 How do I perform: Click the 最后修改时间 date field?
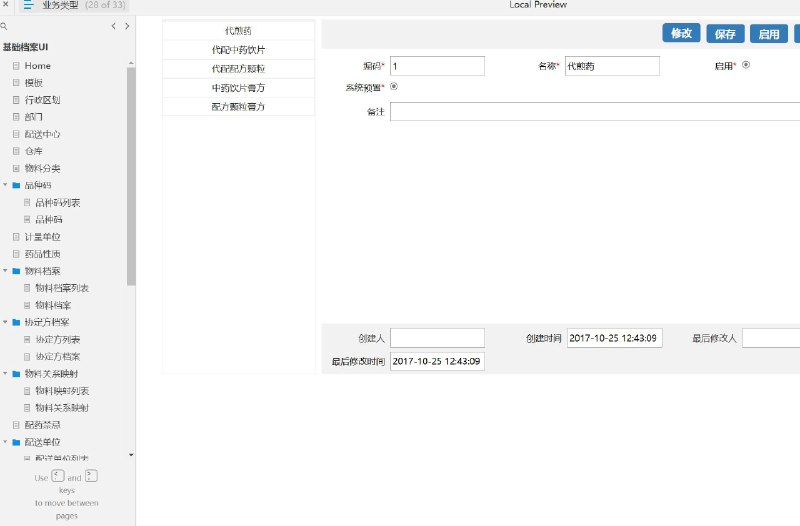[437, 361]
